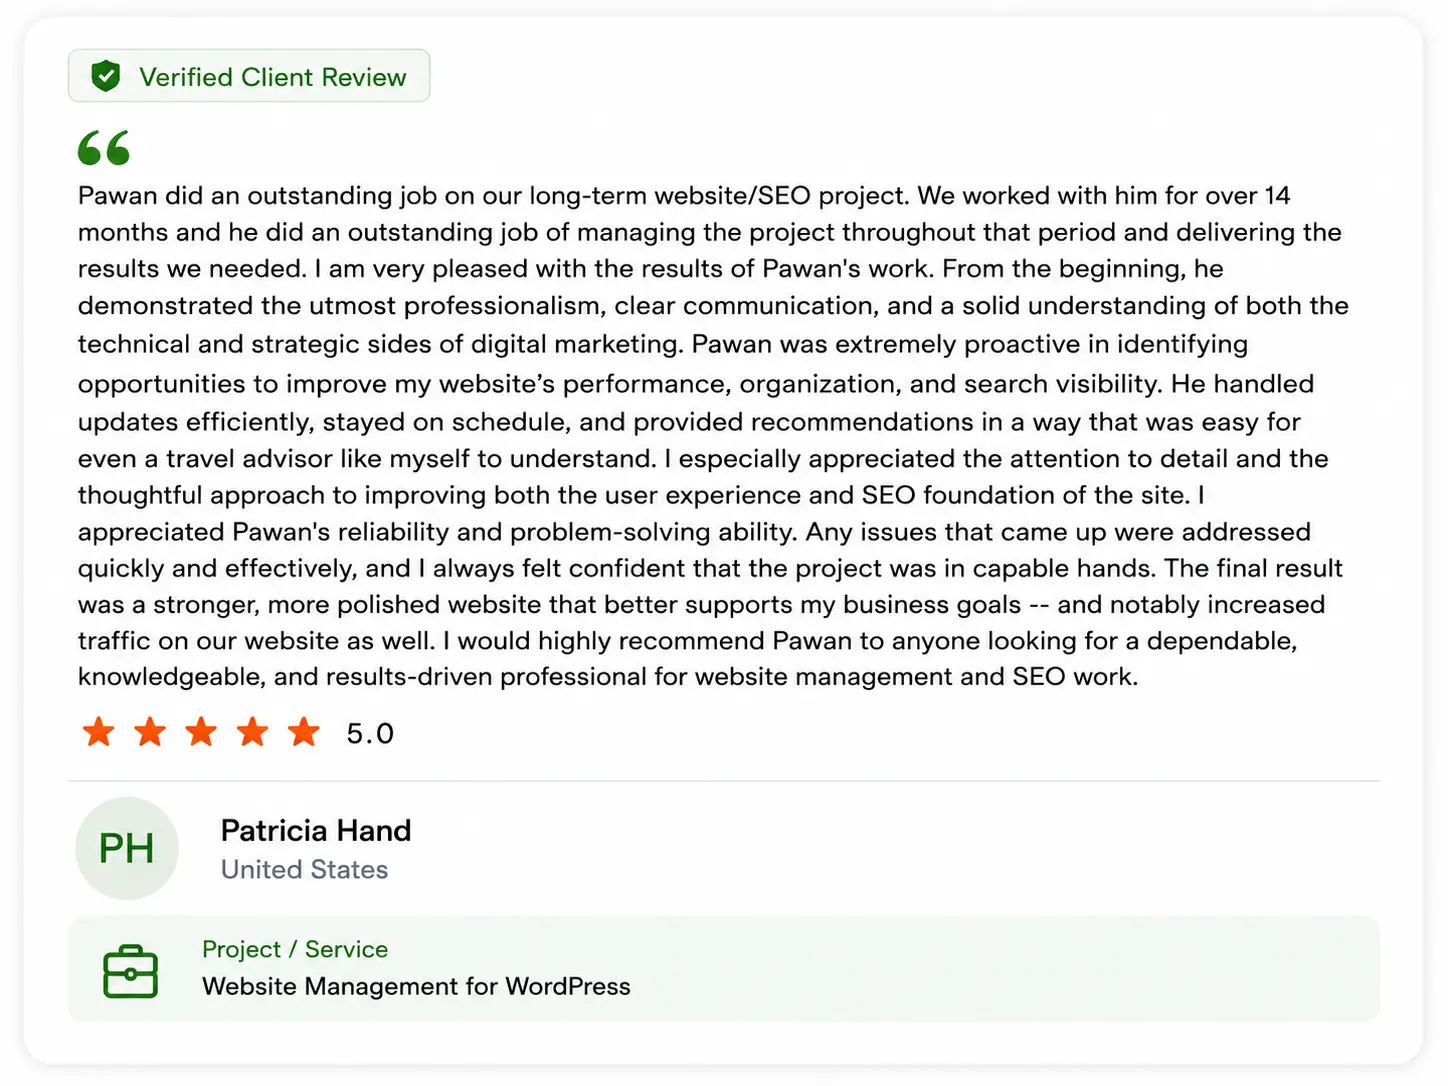
Task: Click the green verified shield icon
Action: [x=105, y=76]
